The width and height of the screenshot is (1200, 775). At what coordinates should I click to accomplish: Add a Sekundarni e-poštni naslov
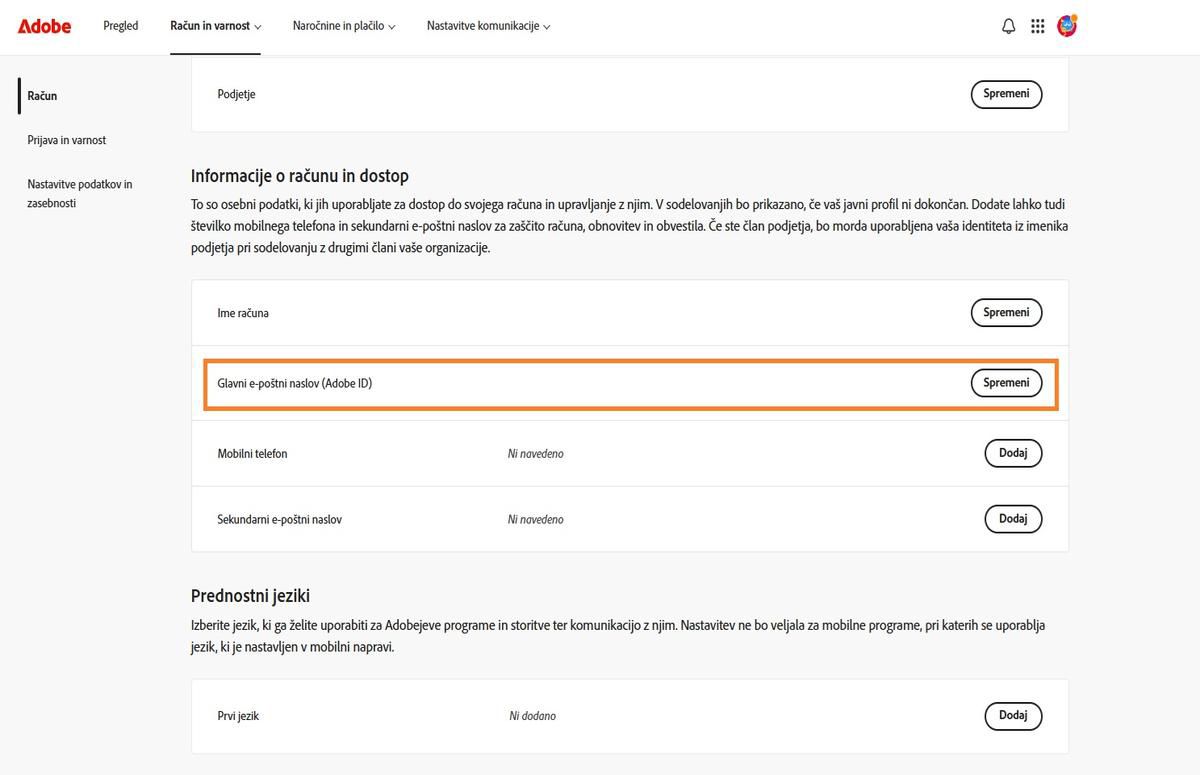1013,518
